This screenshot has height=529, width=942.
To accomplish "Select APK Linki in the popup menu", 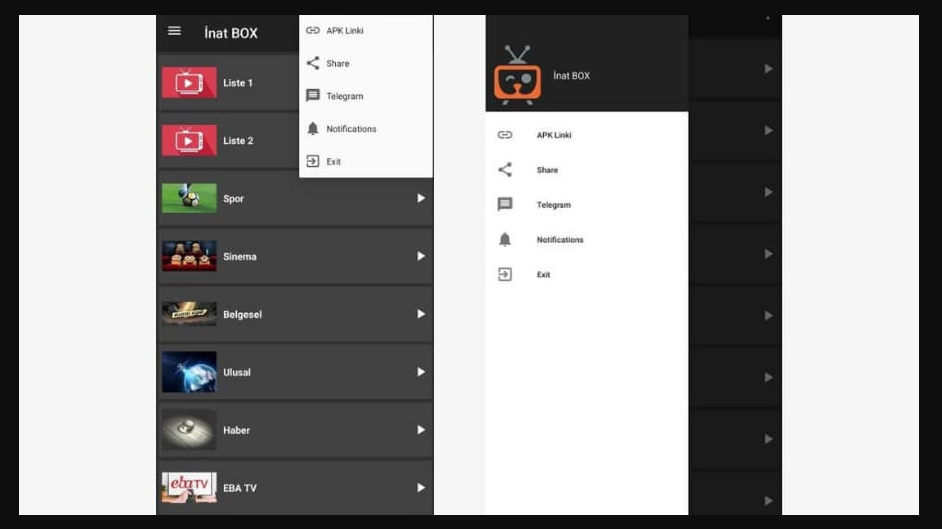I will (345, 31).
